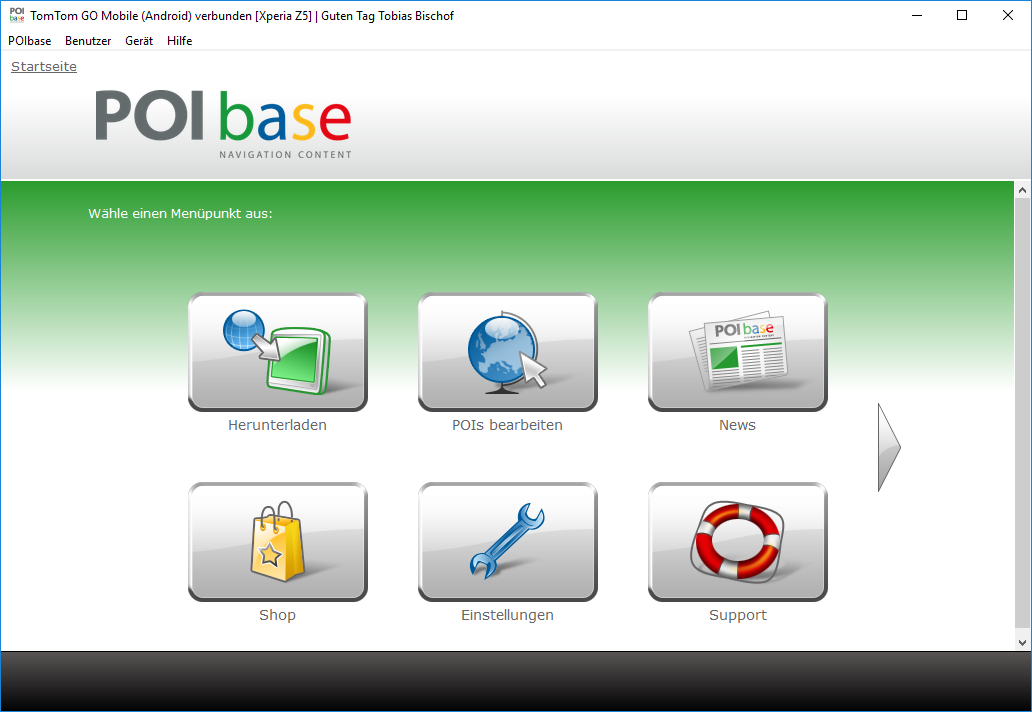Click the scrollbar up arrow

(1022, 190)
